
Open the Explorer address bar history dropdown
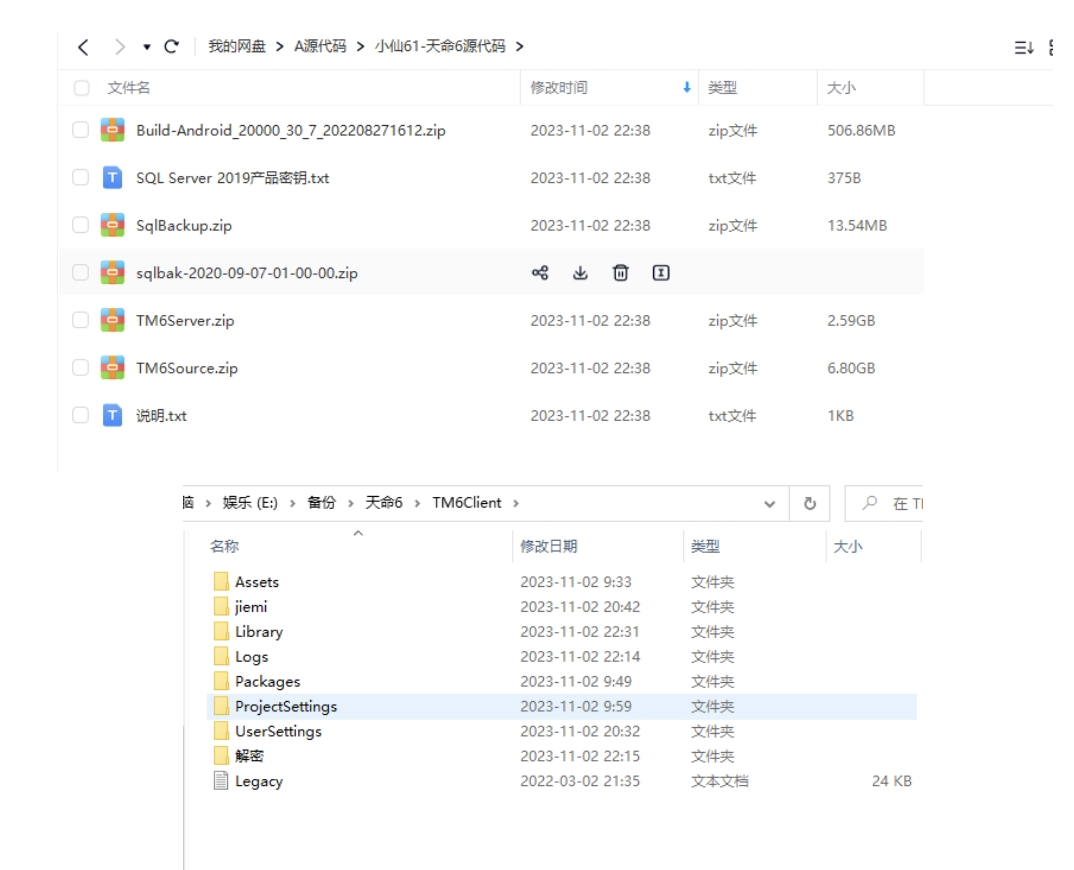pyautogui.click(x=769, y=504)
